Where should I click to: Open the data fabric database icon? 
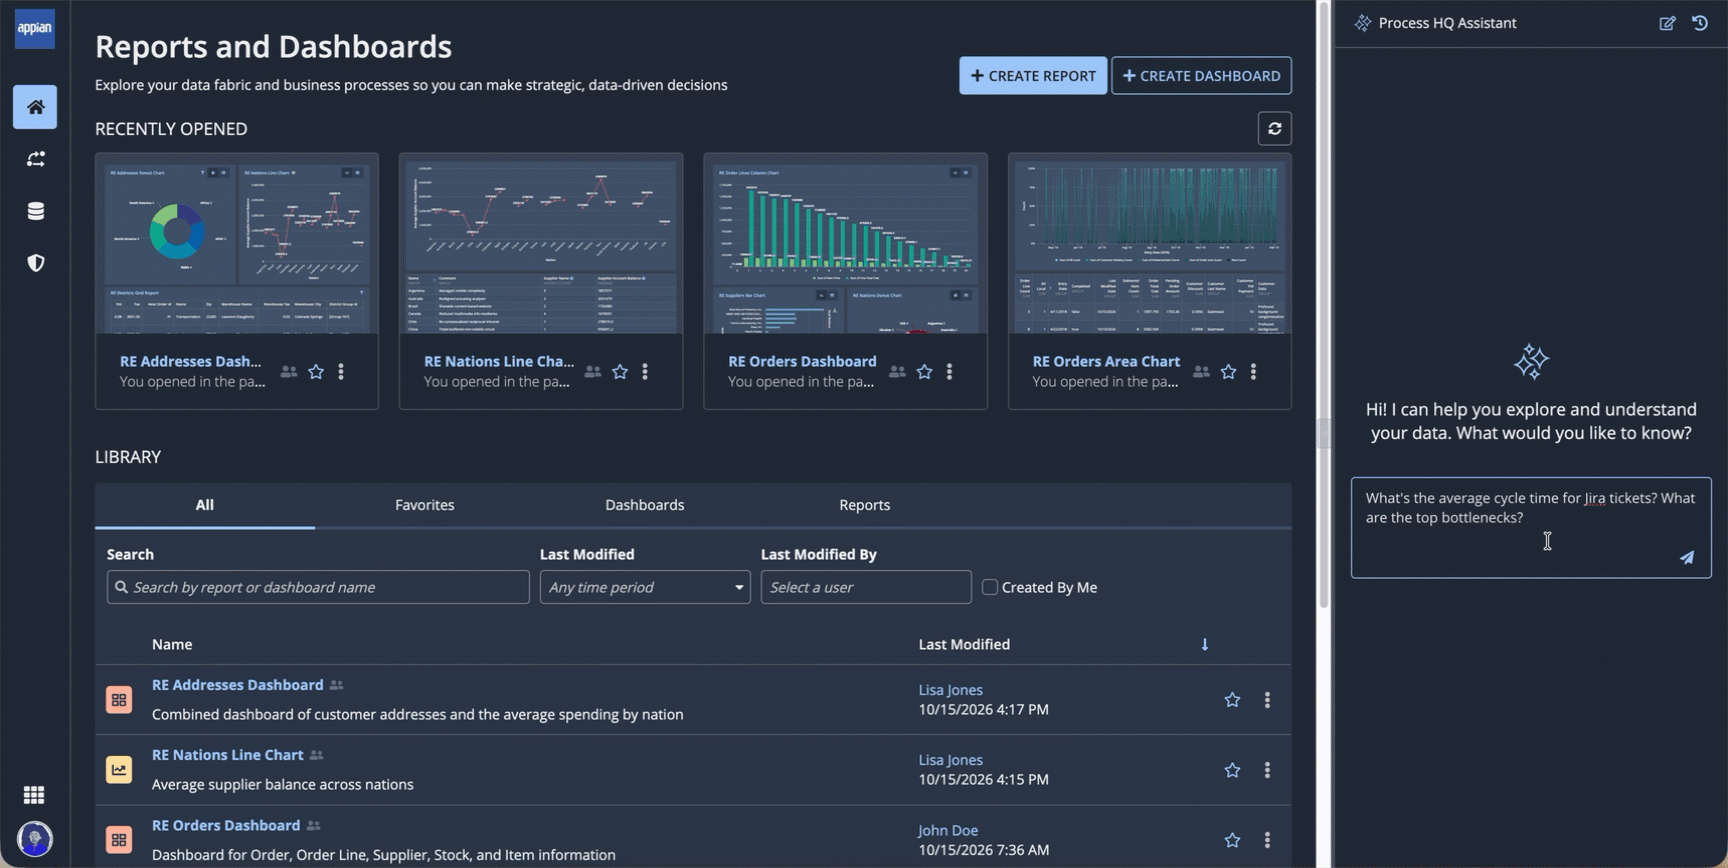(35, 211)
